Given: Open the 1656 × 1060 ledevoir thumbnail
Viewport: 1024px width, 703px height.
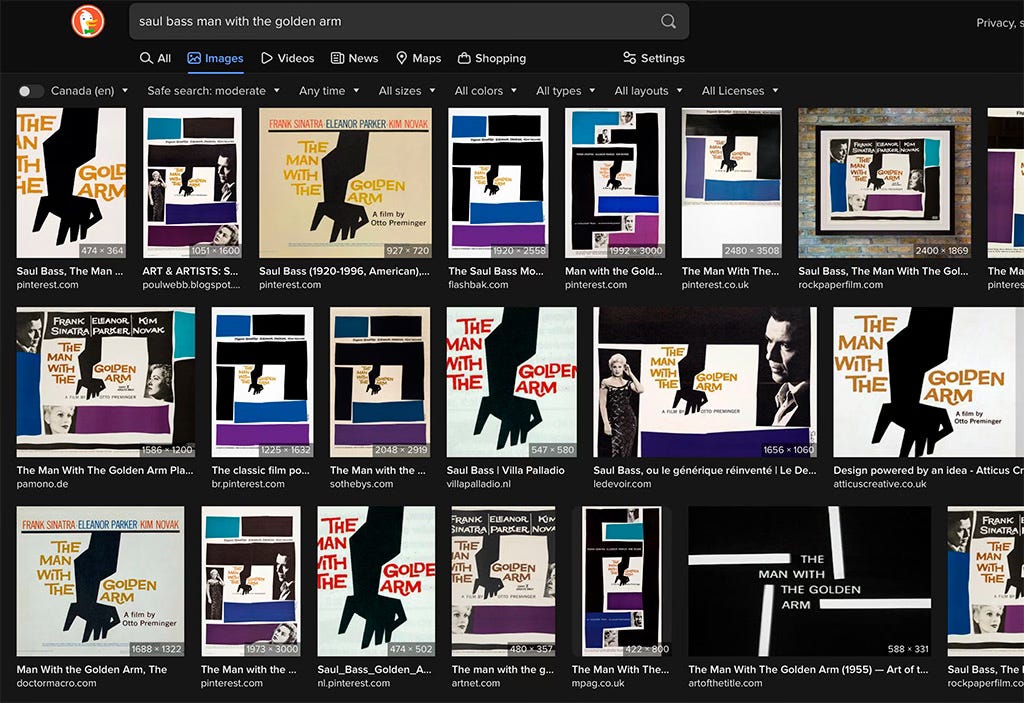Looking at the screenshot, I should pyautogui.click(x=705, y=382).
